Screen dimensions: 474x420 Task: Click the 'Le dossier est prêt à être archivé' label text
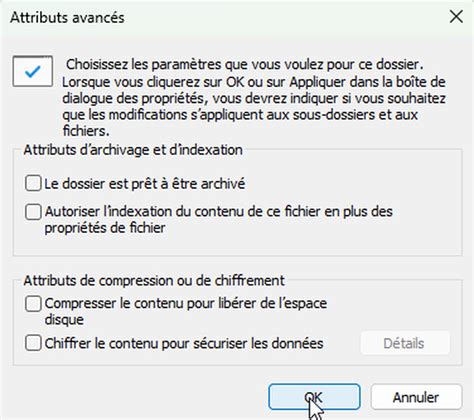point(145,184)
